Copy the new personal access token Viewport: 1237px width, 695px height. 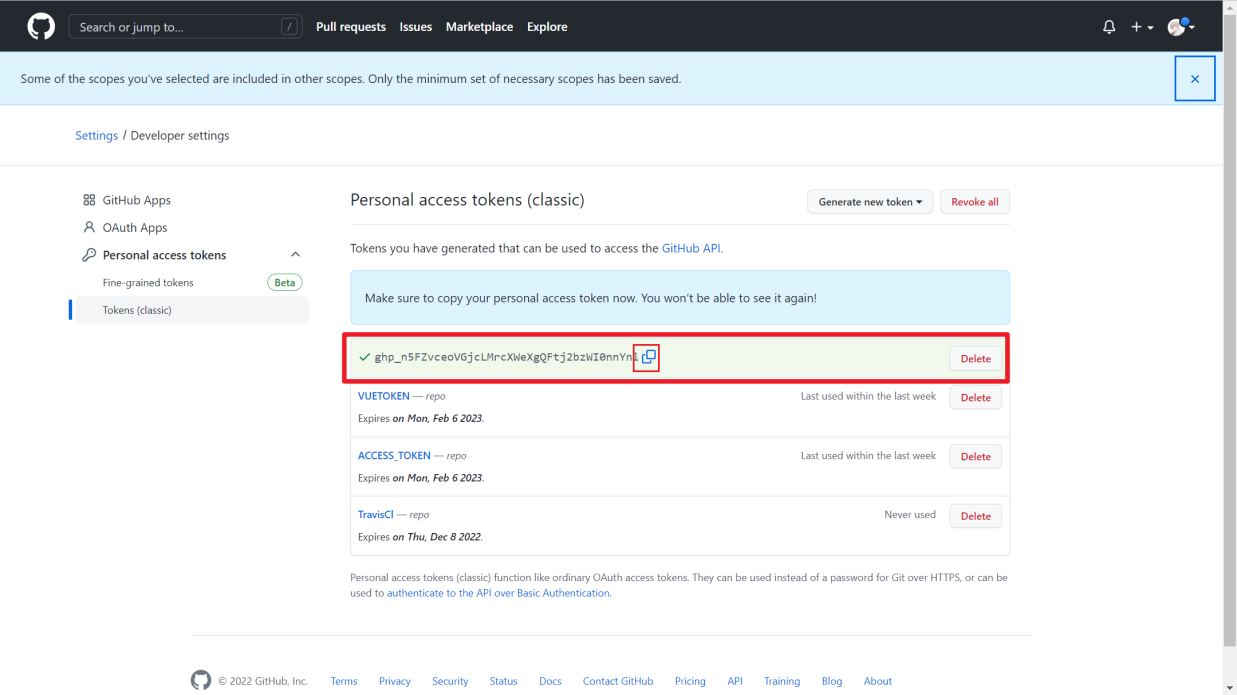(648, 357)
